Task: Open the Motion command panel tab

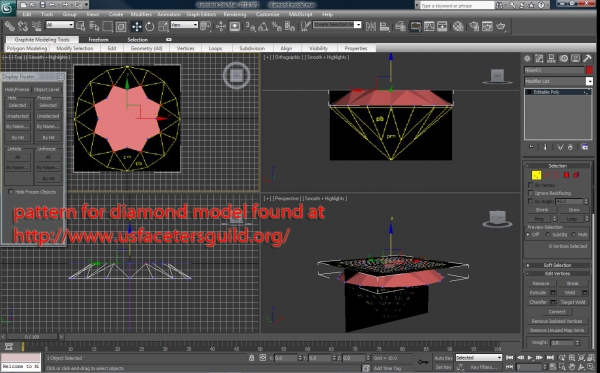Action: pyautogui.click(x=563, y=59)
